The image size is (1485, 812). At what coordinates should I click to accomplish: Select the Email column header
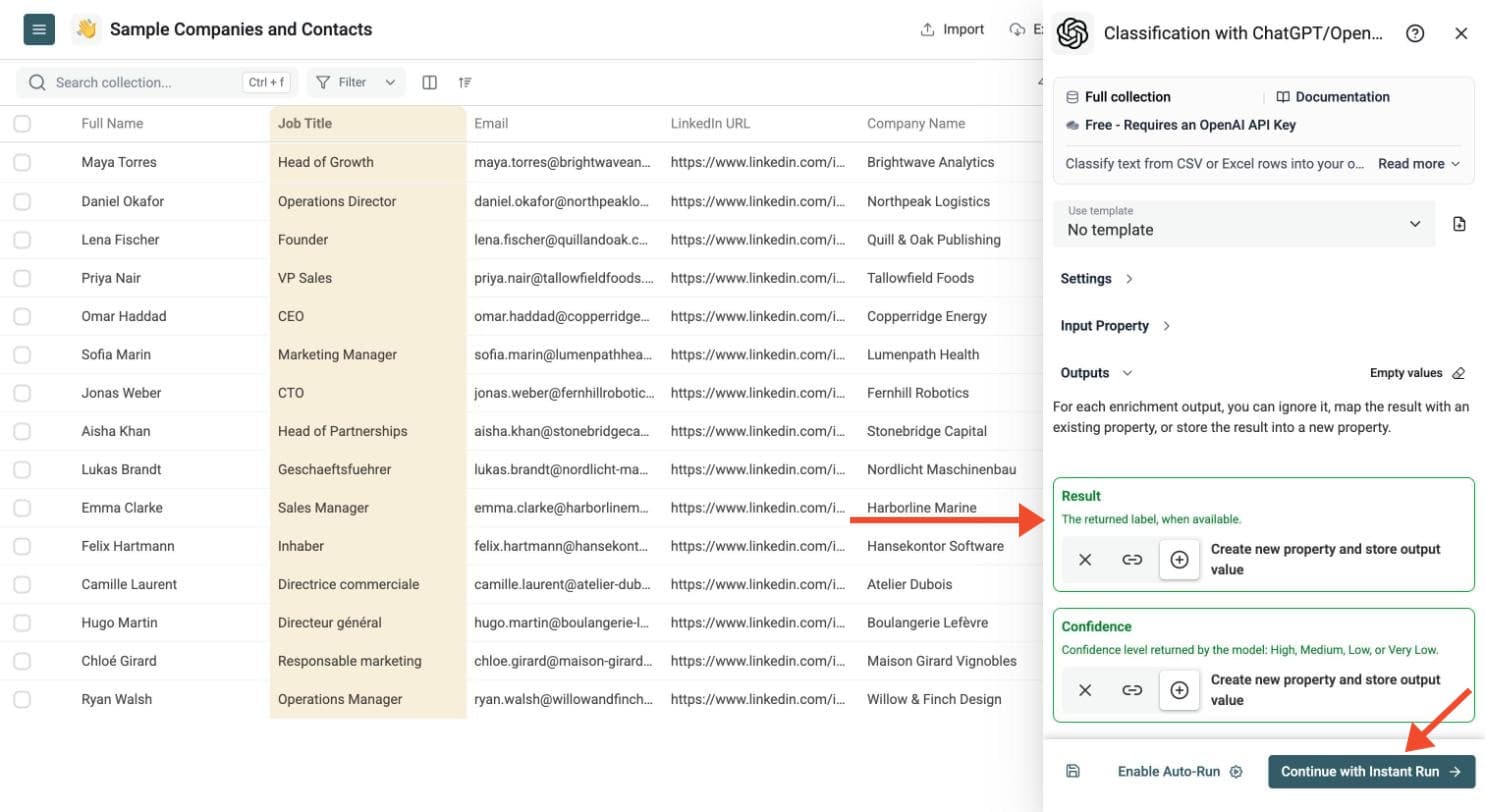[491, 124]
